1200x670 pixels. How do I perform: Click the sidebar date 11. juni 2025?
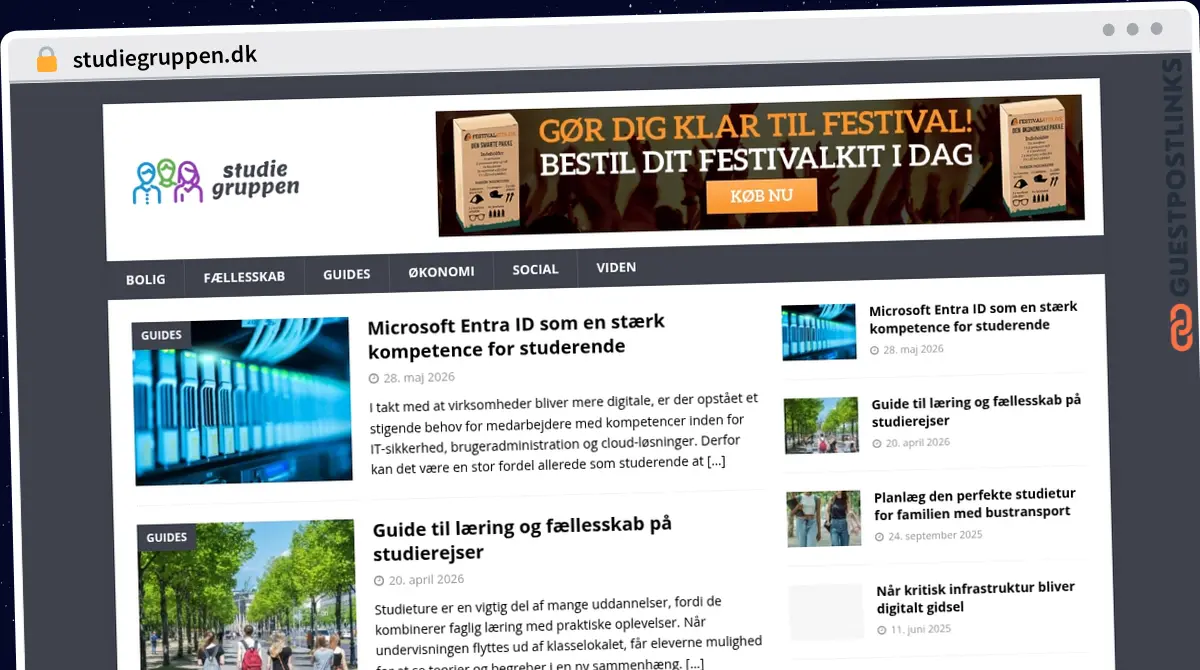tap(921, 629)
